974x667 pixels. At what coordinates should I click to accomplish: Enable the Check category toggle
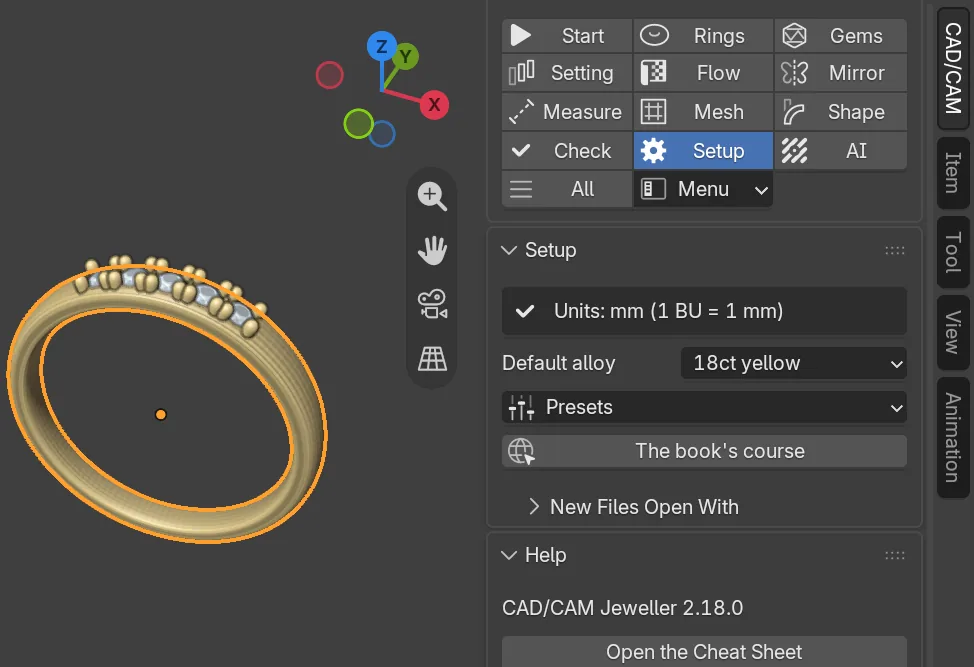coord(567,151)
